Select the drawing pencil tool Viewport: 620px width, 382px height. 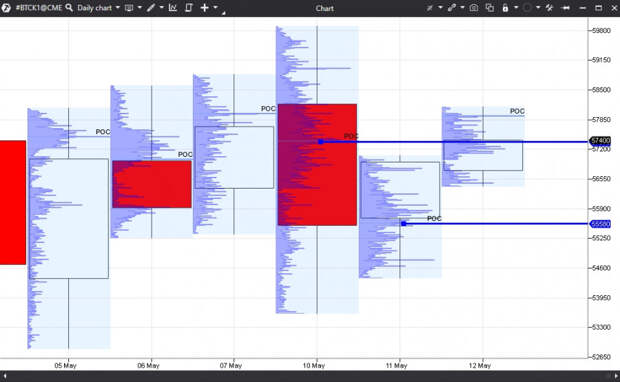(151, 8)
